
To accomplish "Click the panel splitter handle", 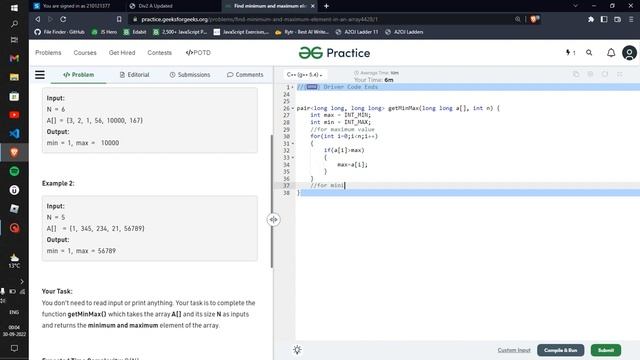I will (x=273, y=220).
